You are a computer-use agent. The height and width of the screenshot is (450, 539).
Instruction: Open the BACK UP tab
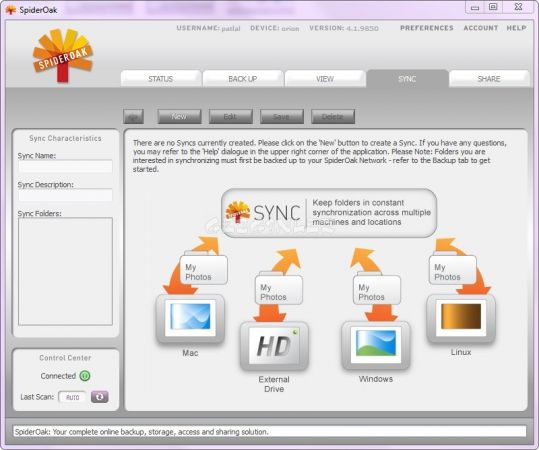tap(243, 79)
